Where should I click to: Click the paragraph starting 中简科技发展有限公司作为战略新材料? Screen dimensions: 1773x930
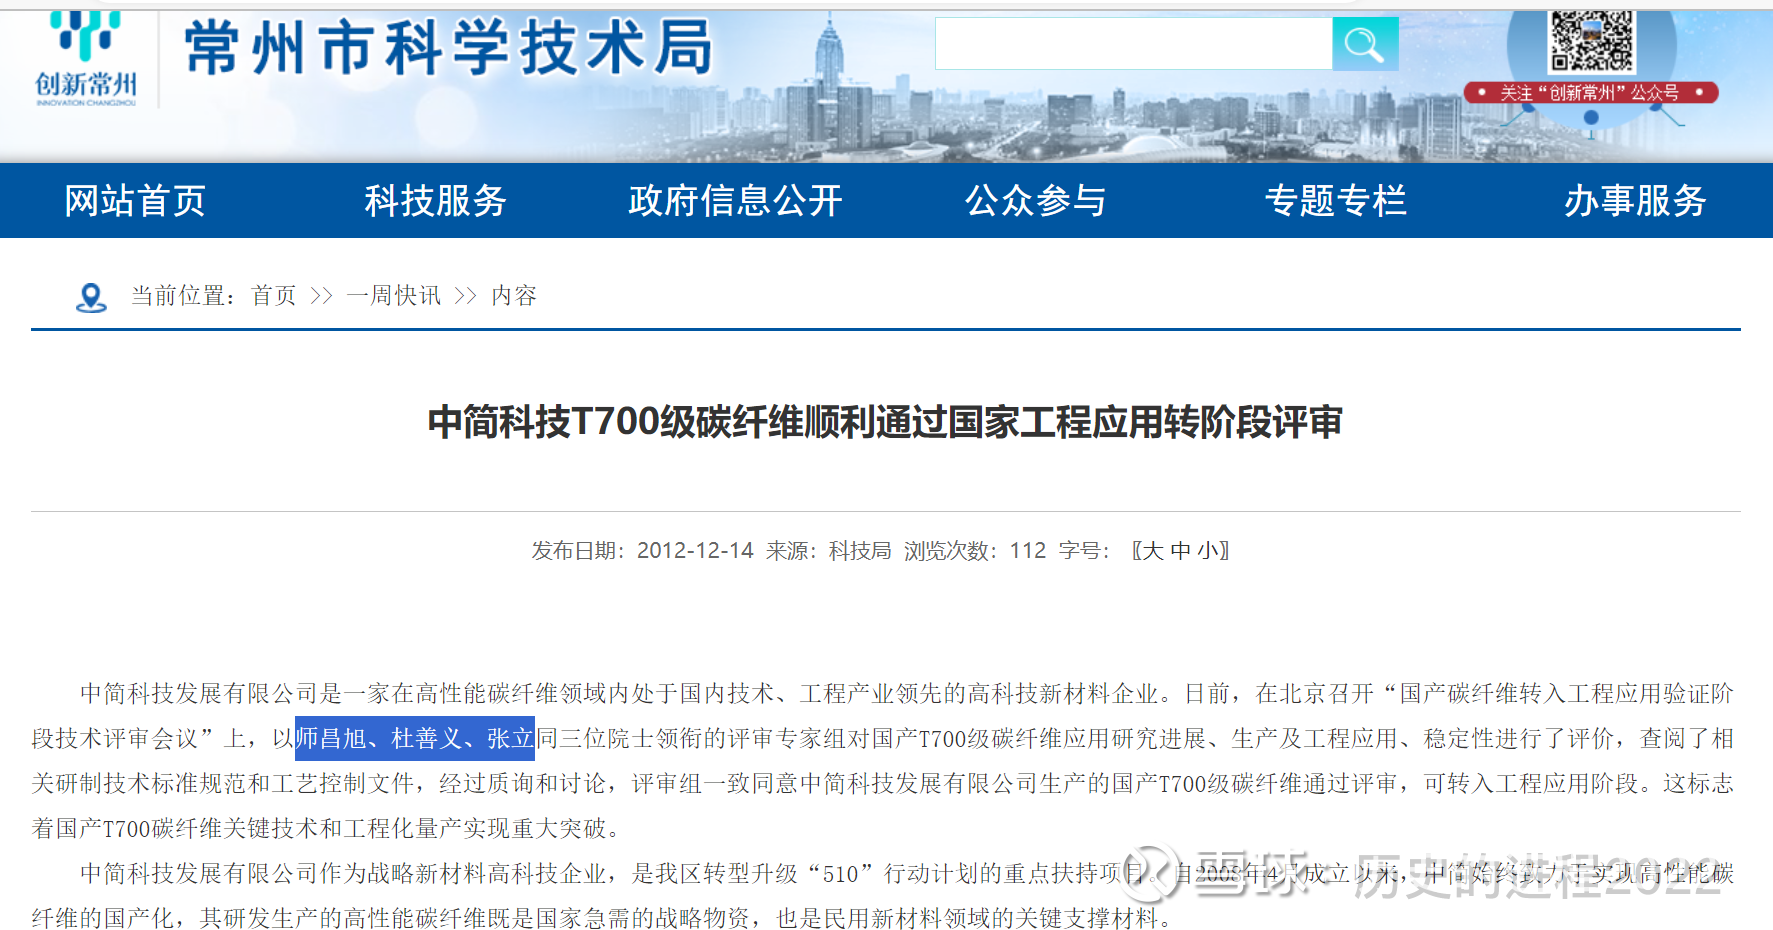(883, 896)
